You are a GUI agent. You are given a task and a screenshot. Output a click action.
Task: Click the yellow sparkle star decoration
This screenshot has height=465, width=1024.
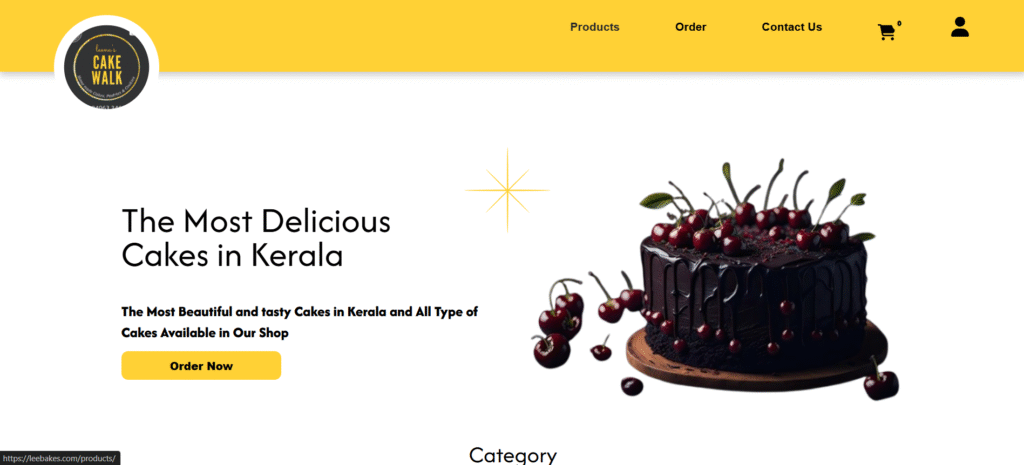click(x=507, y=190)
